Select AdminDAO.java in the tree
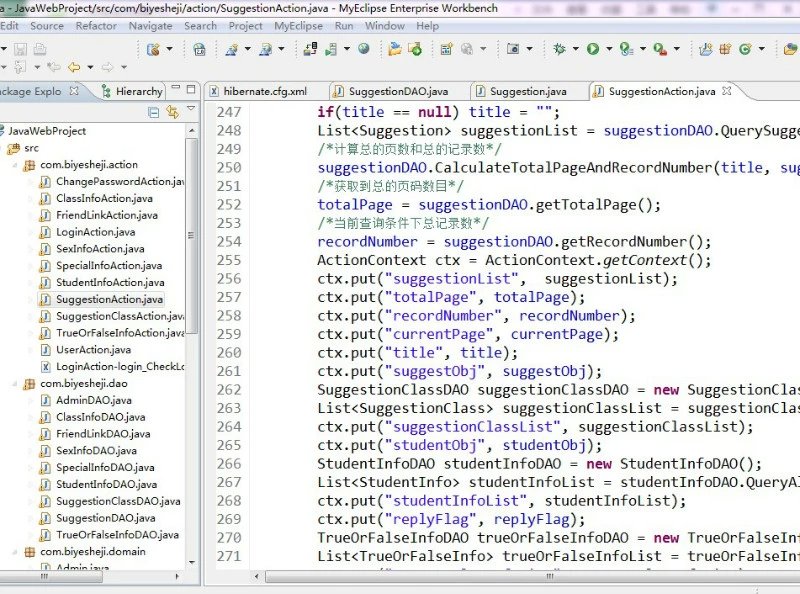 point(94,401)
